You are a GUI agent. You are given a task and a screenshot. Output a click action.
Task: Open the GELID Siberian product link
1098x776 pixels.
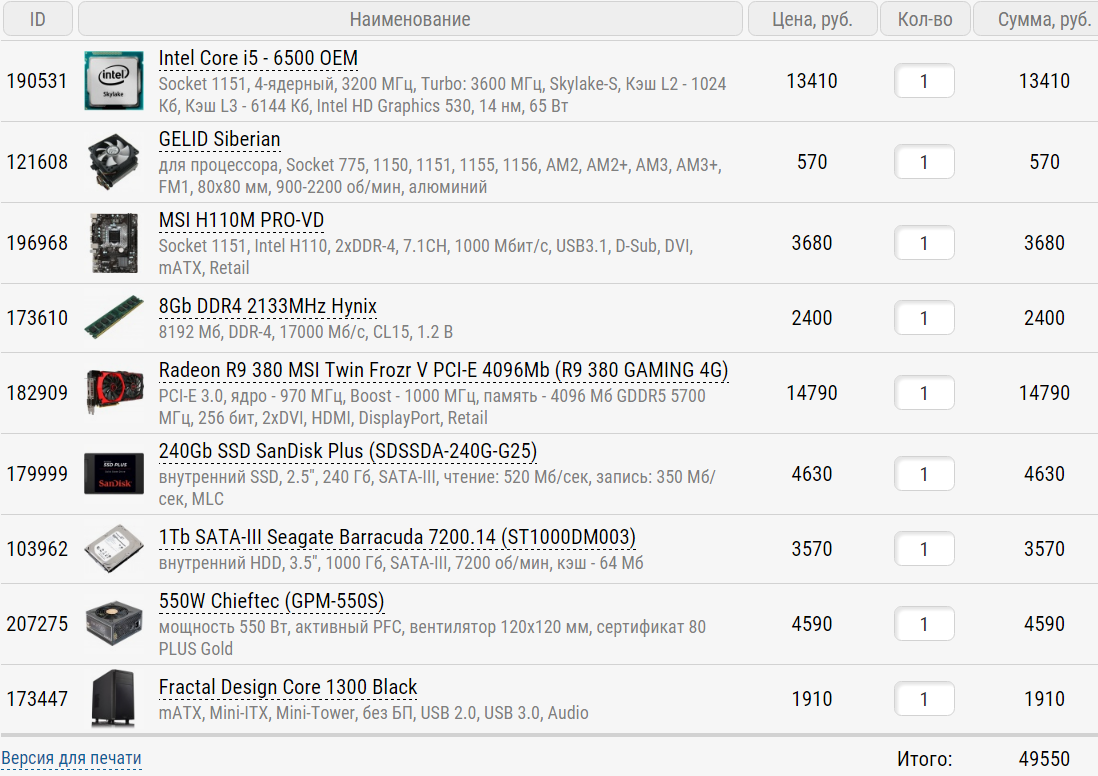(219, 139)
